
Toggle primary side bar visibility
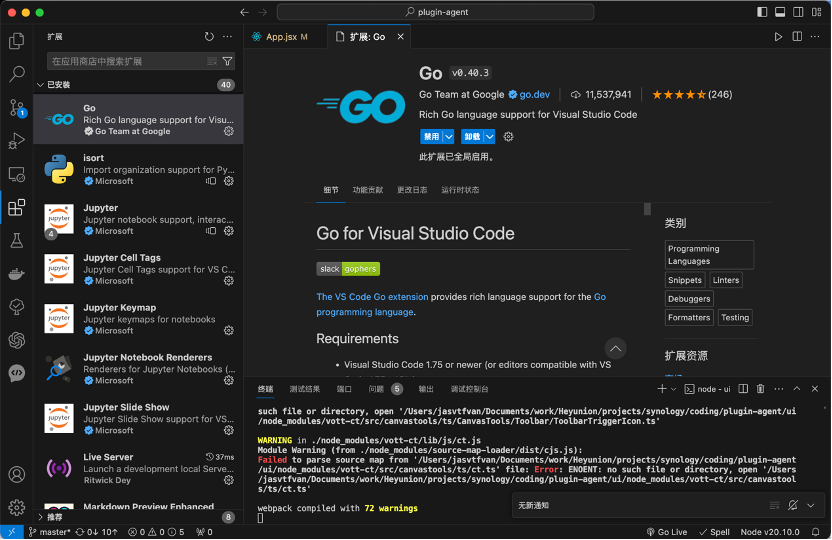point(762,12)
